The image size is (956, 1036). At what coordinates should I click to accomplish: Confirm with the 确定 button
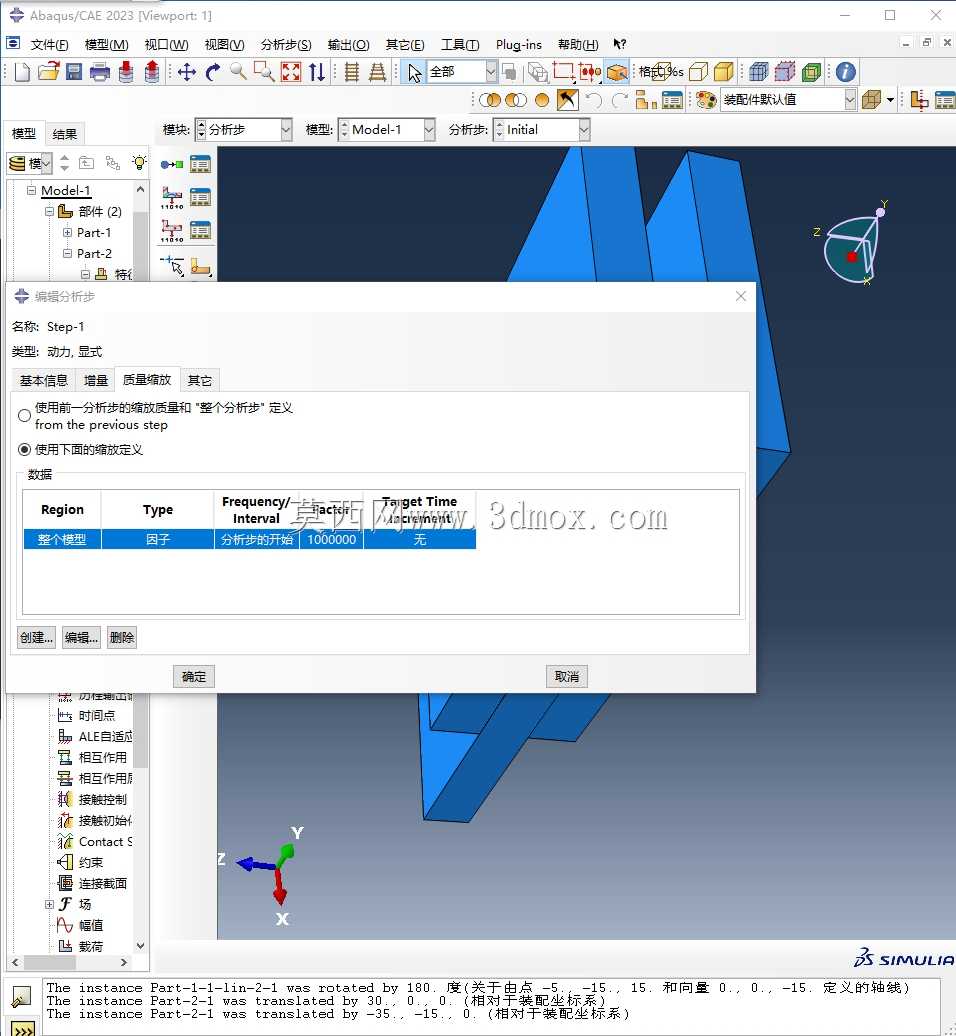(x=194, y=677)
